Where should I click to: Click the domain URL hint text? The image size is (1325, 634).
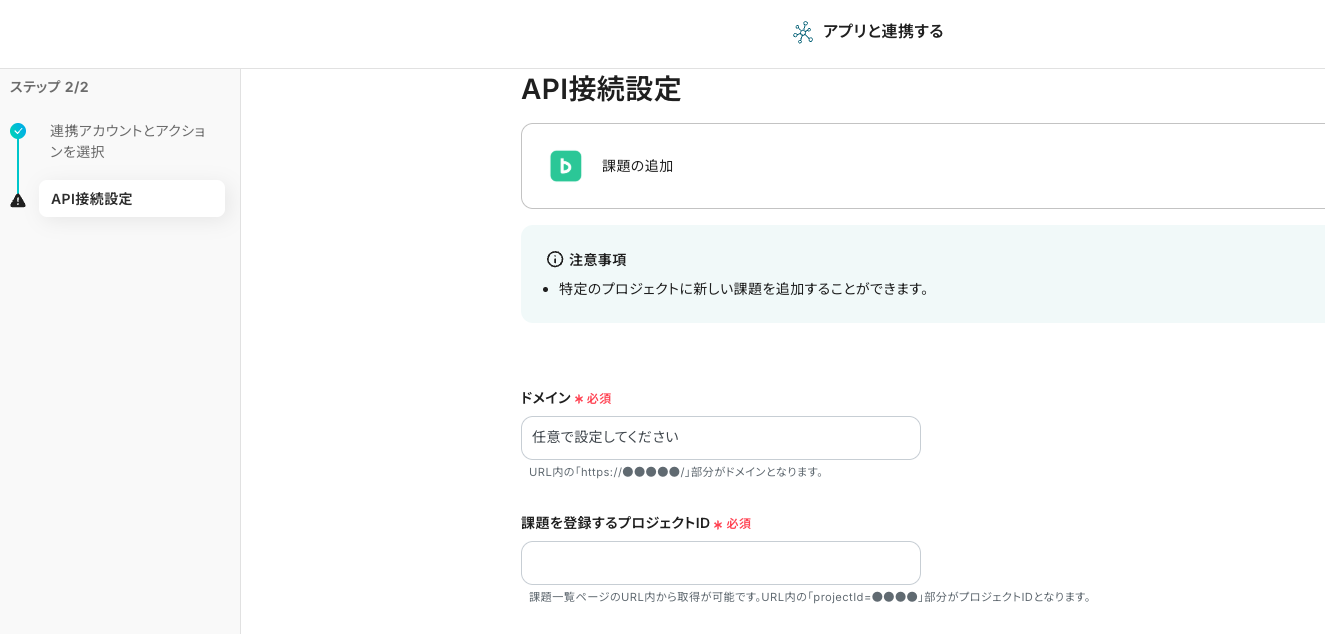(677, 472)
